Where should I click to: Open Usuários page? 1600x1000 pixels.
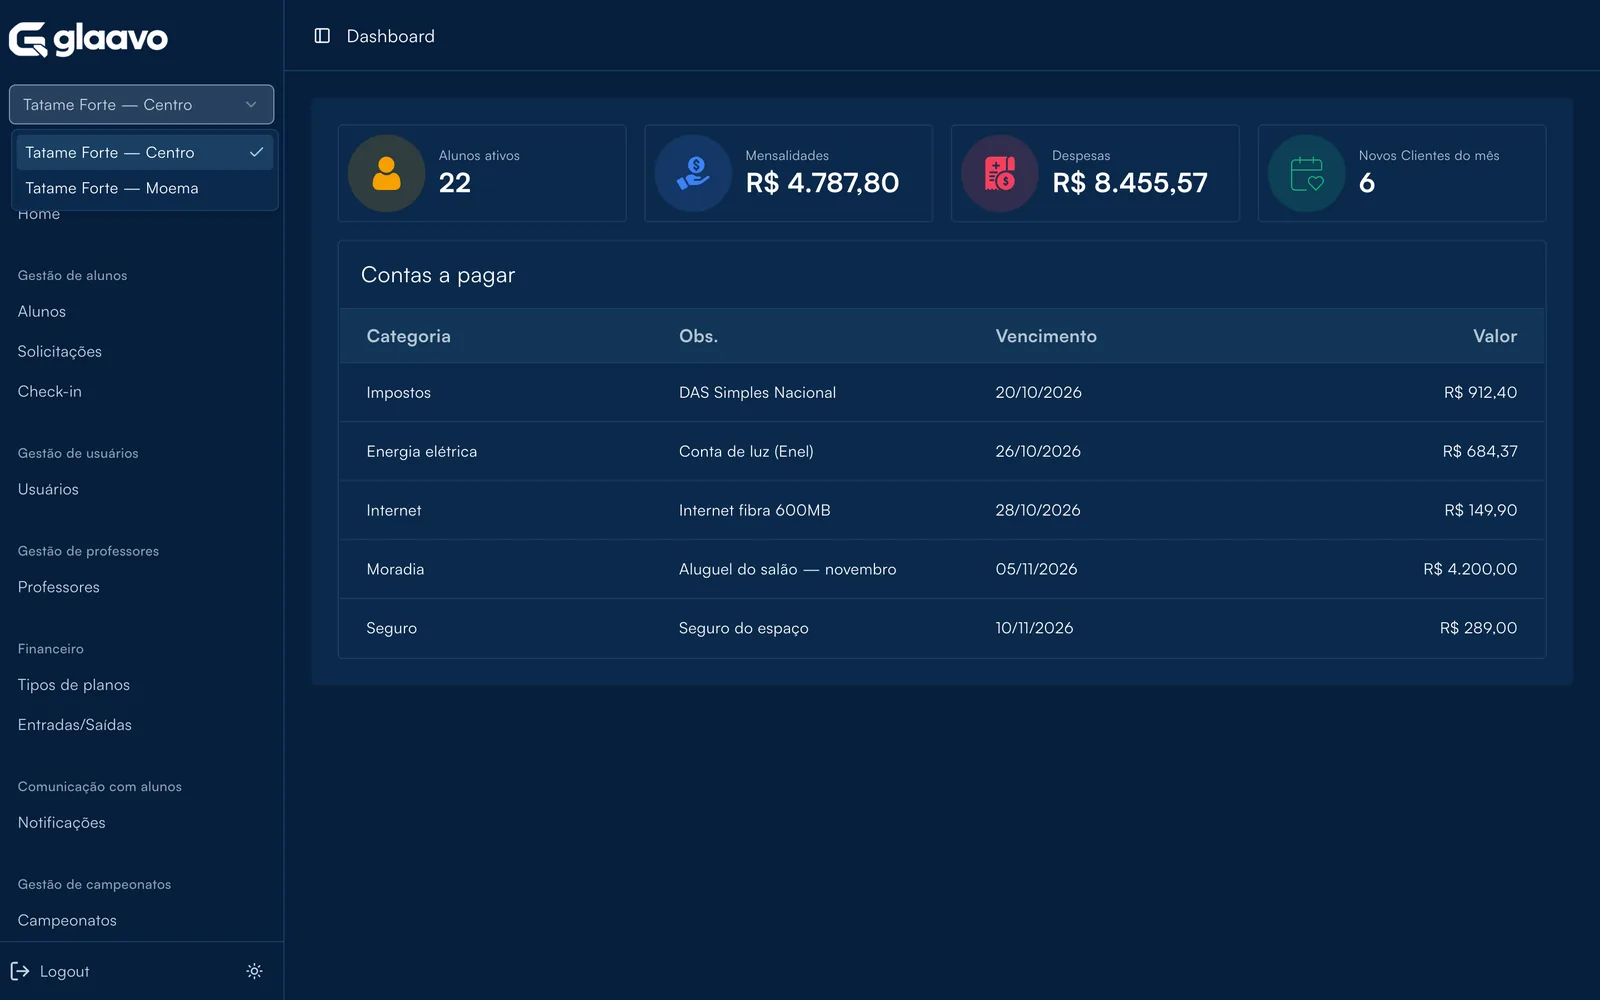coord(48,489)
